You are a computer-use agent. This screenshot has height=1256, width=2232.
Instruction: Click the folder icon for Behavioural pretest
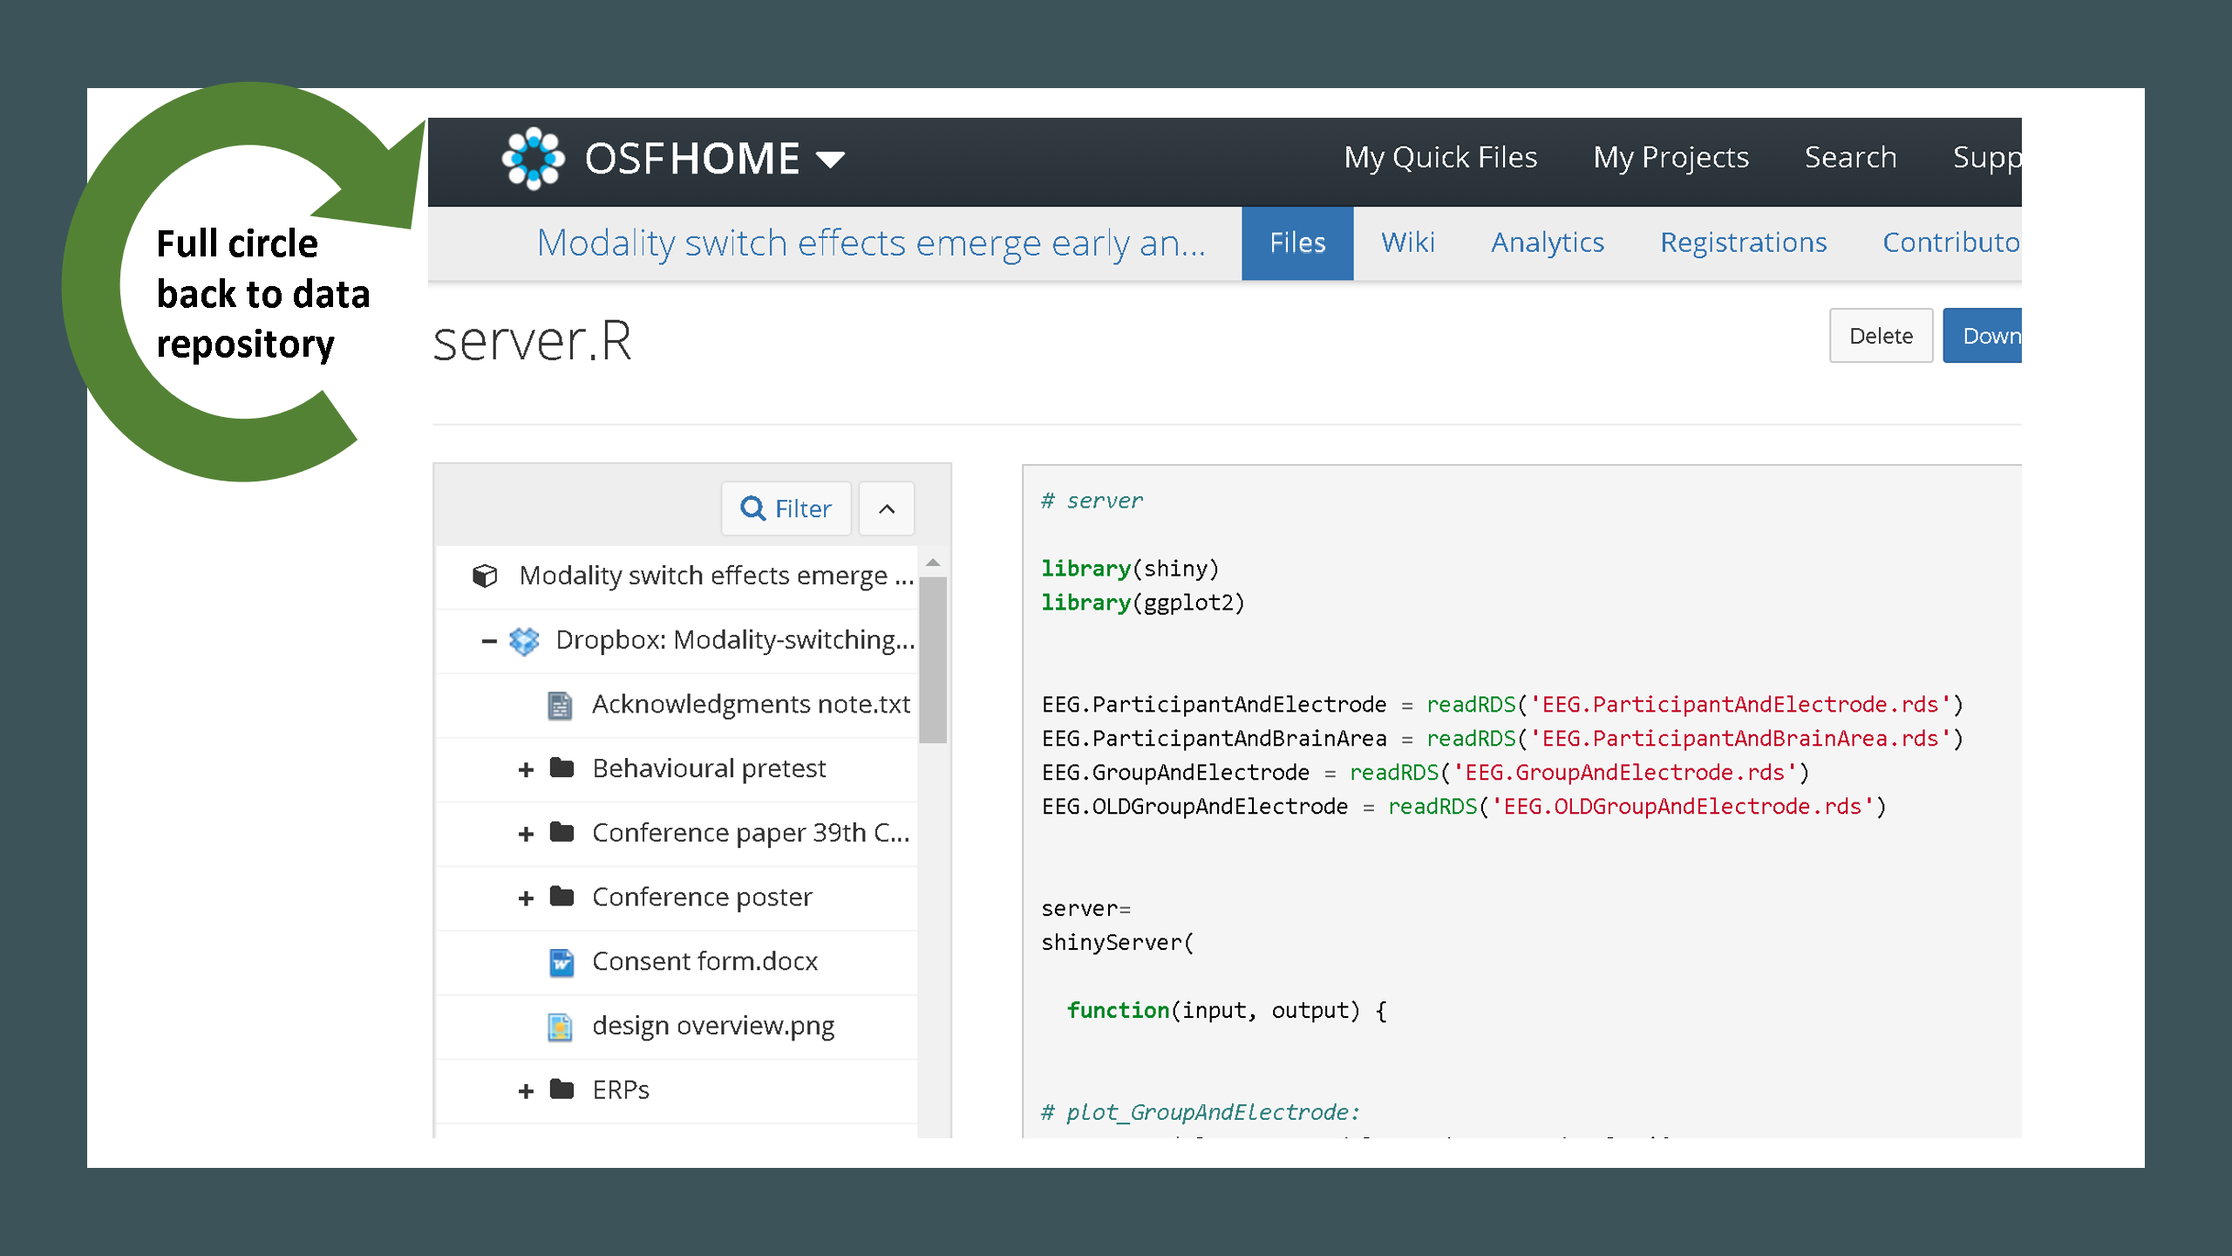tap(563, 767)
